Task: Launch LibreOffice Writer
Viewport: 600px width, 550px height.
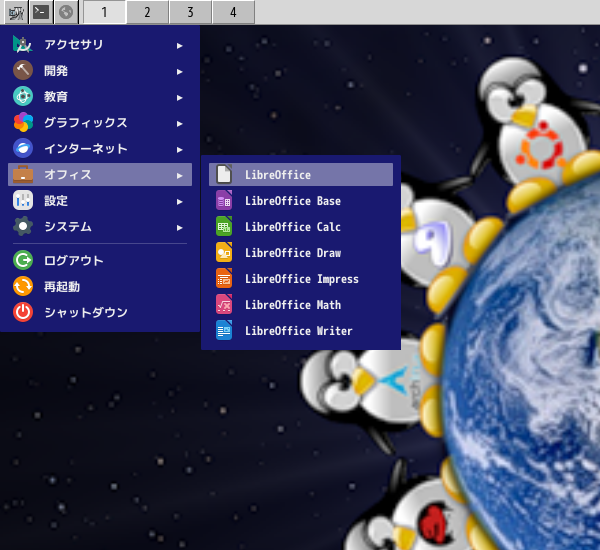Action: [301, 331]
